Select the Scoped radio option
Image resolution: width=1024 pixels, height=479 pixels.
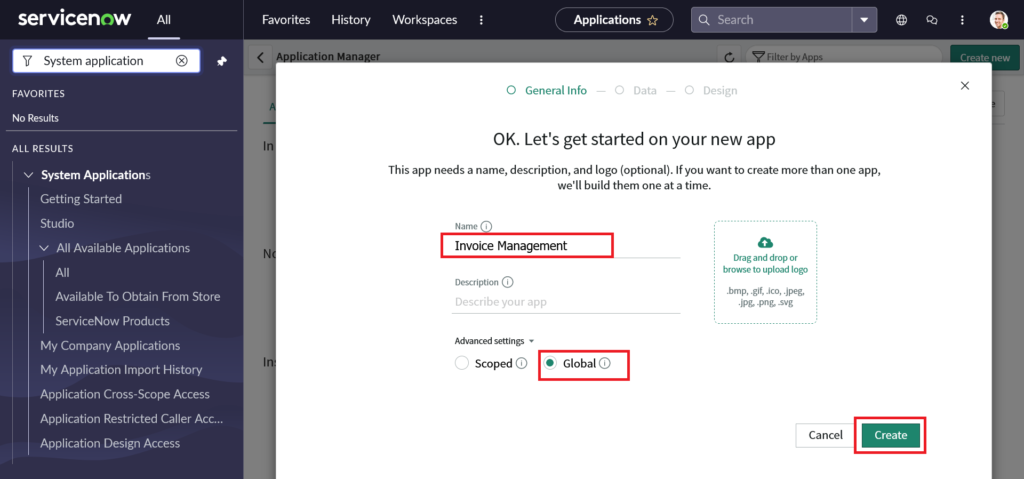(x=462, y=363)
